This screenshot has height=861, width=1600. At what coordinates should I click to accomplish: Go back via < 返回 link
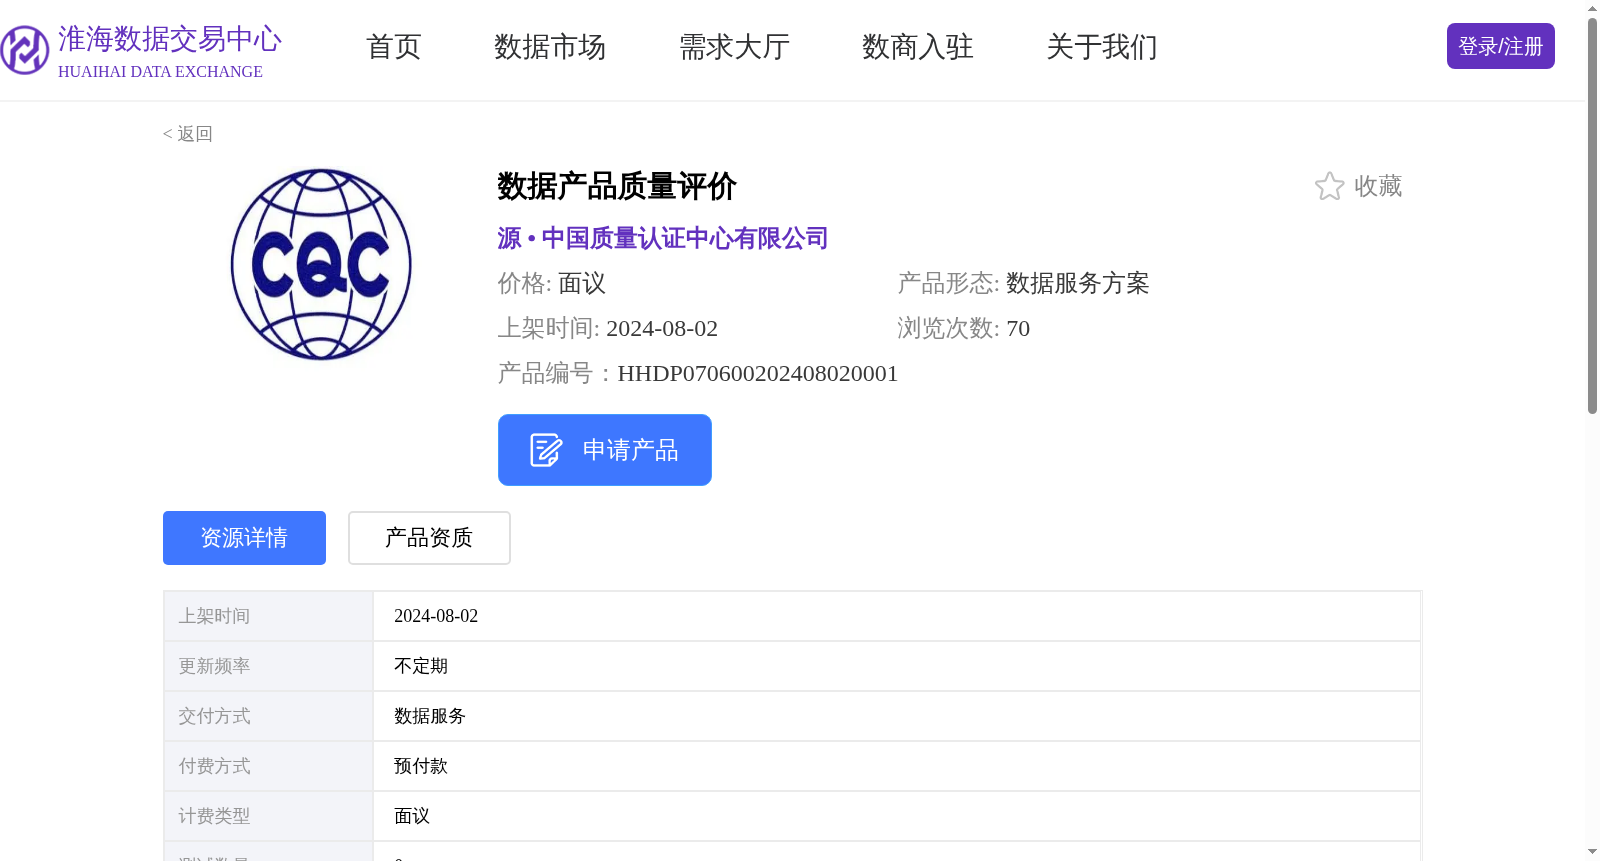click(x=188, y=134)
